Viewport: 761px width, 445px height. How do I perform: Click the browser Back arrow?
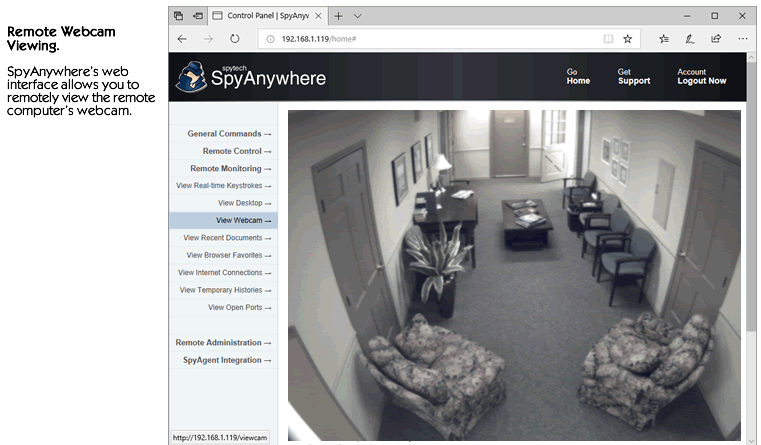(182, 39)
